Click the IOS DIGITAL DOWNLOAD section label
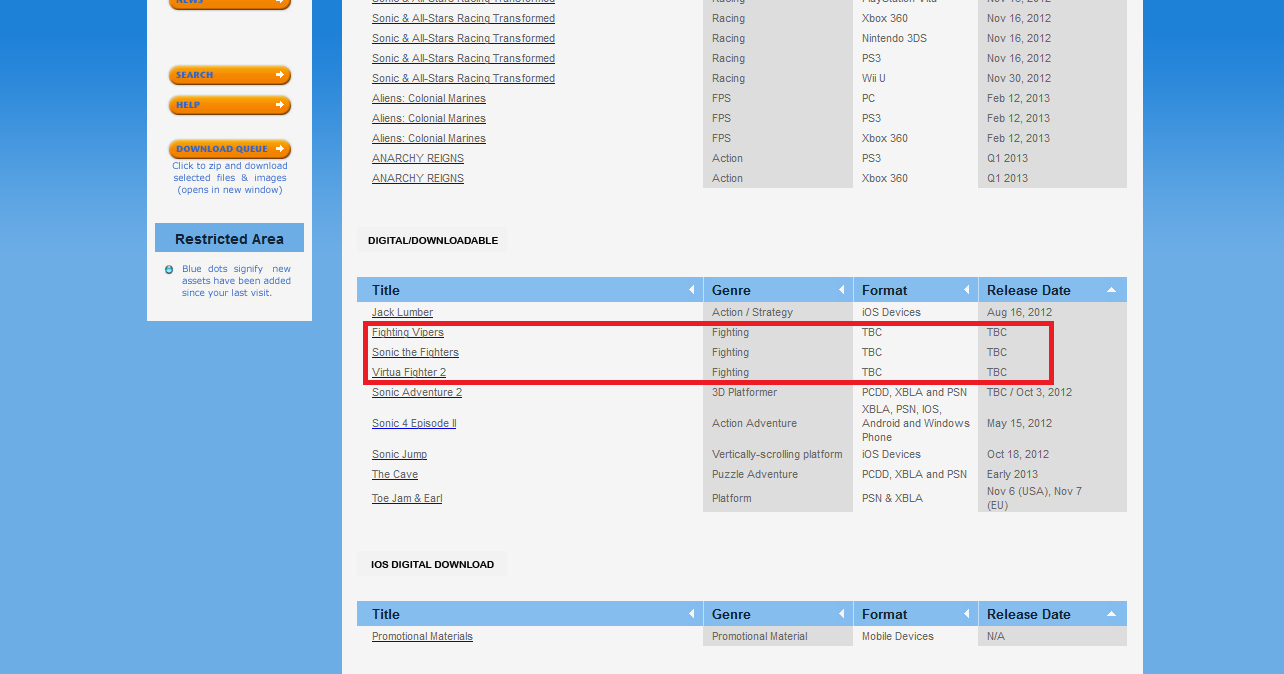The width and height of the screenshot is (1284, 674). 432,564
